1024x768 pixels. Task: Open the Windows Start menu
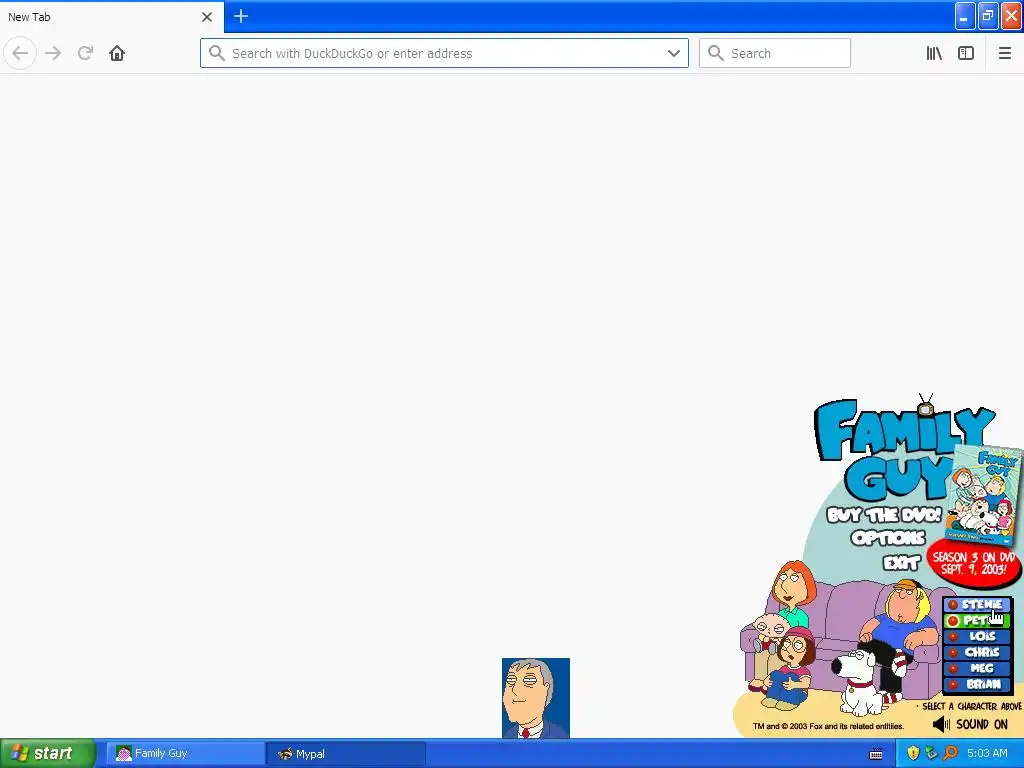(x=47, y=754)
